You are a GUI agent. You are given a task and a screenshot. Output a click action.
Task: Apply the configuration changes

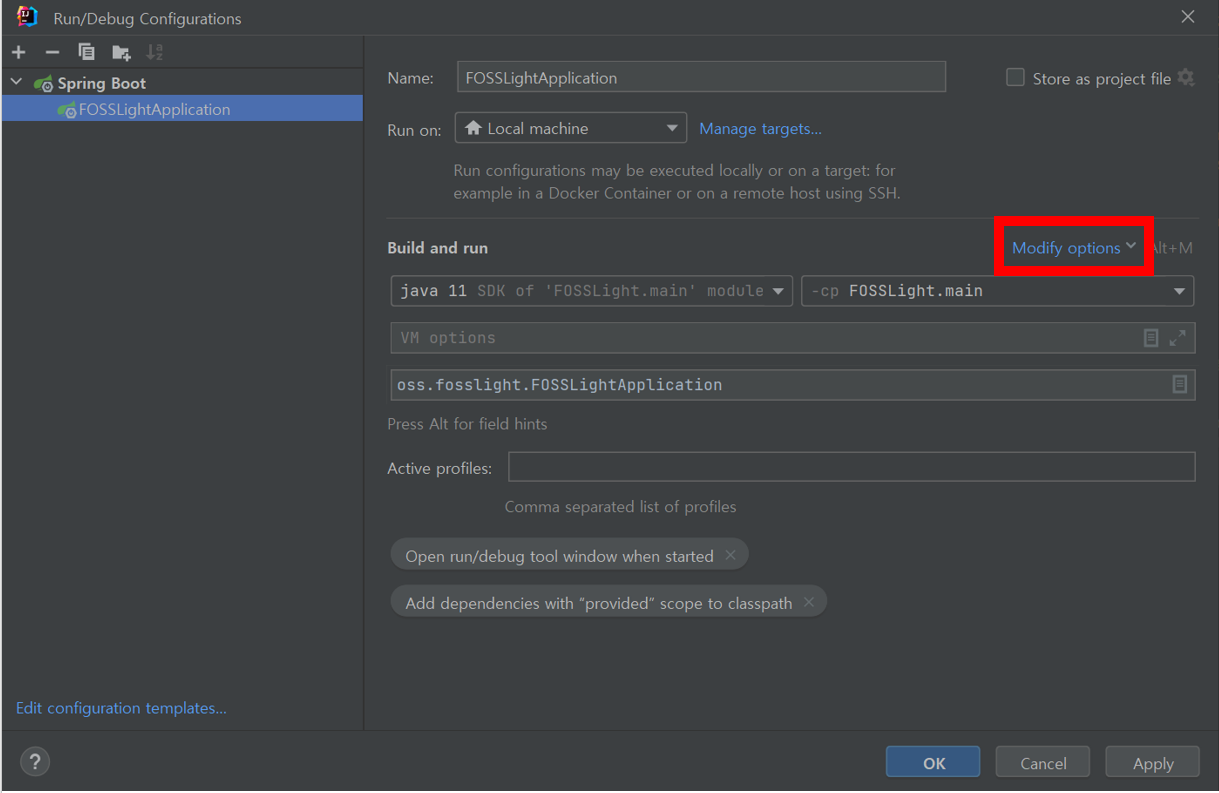tap(1153, 762)
